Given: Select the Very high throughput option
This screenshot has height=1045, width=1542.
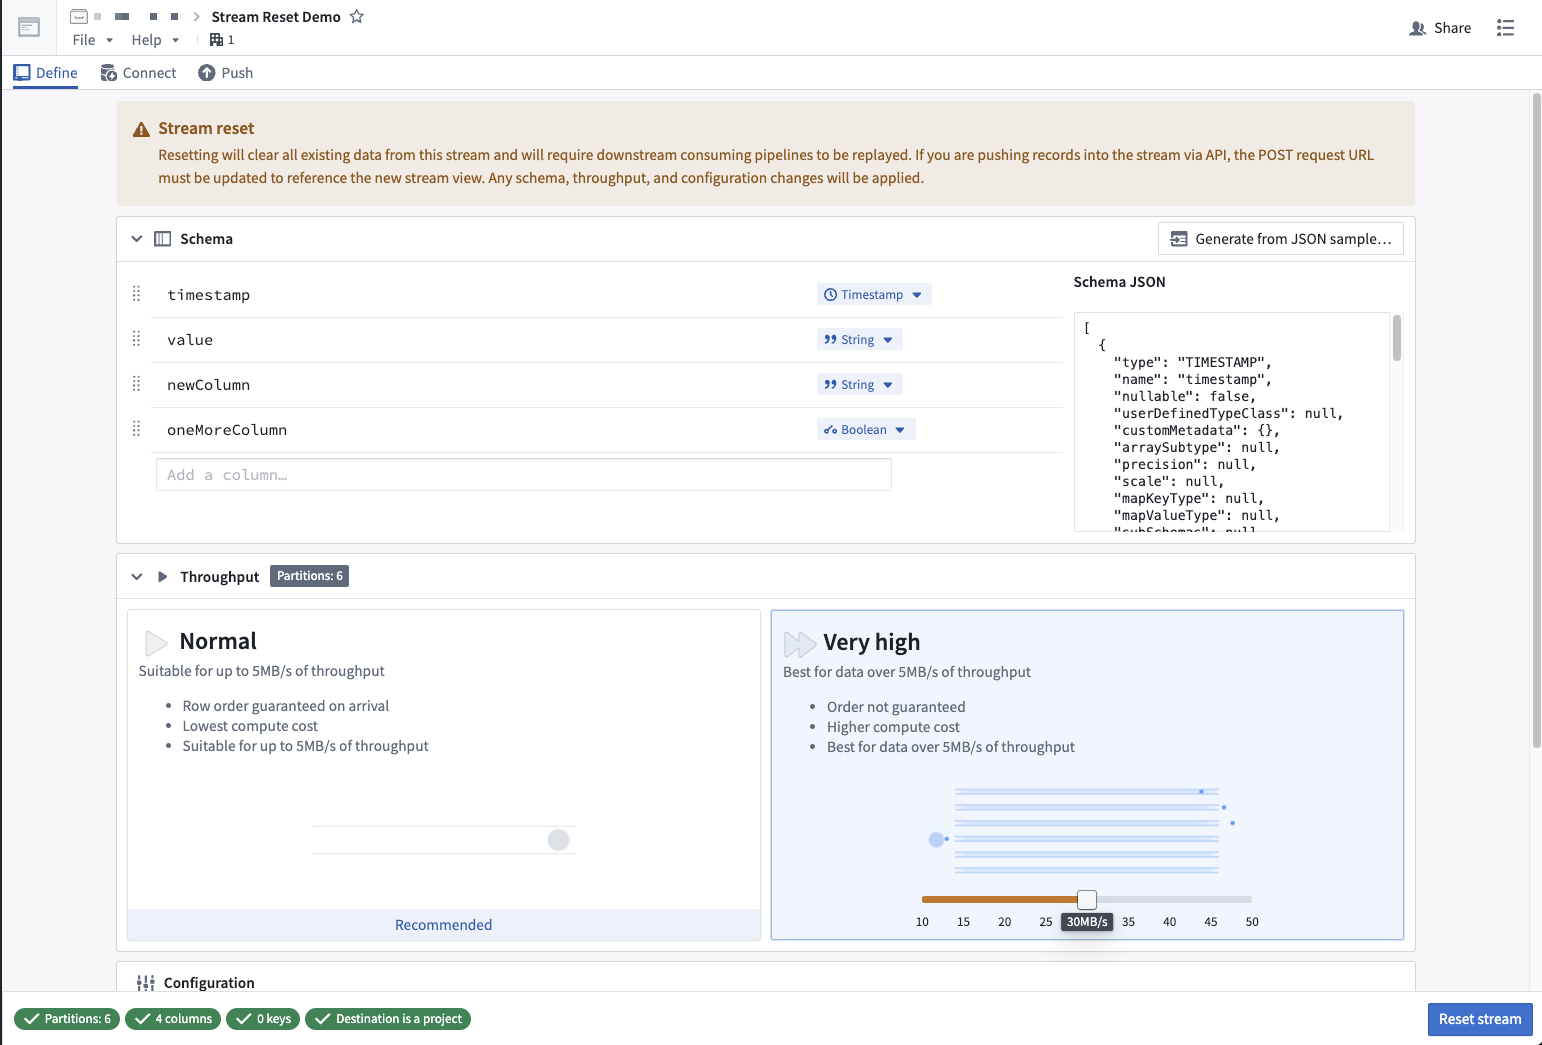Looking at the screenshot, I should tap(1087, 775).
